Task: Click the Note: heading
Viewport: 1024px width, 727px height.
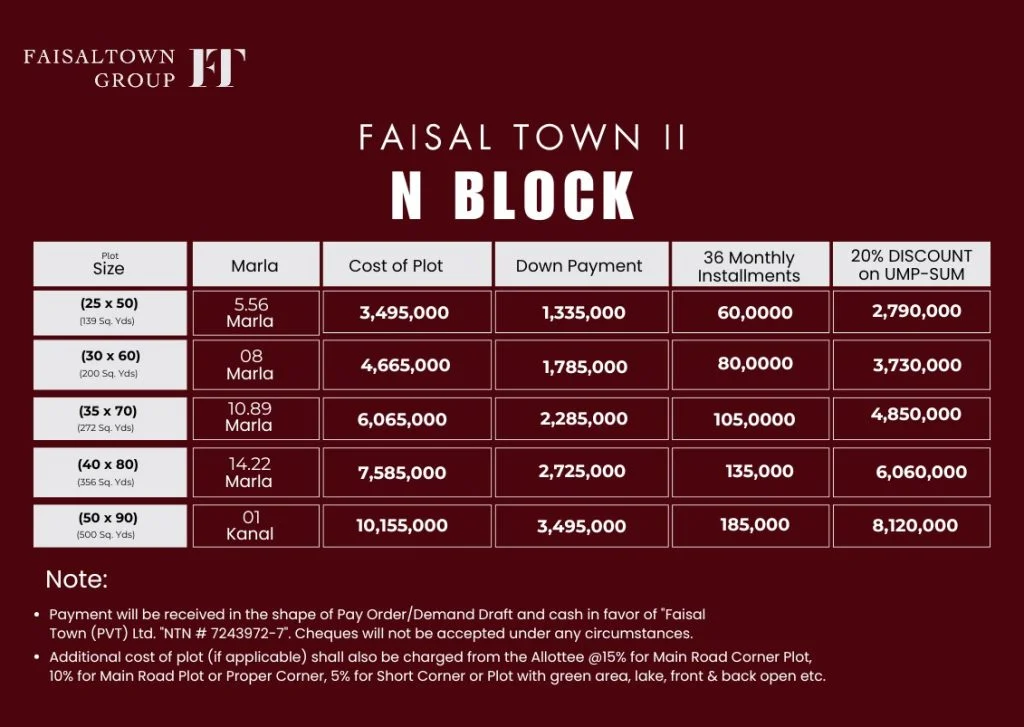Action: (76, 580)
